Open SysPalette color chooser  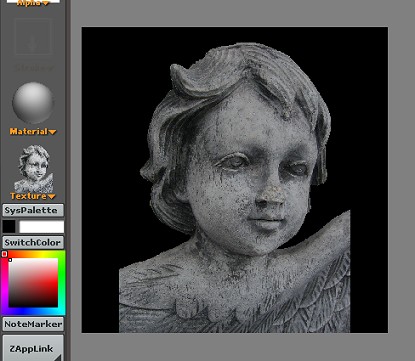click(x=33, y=210)
